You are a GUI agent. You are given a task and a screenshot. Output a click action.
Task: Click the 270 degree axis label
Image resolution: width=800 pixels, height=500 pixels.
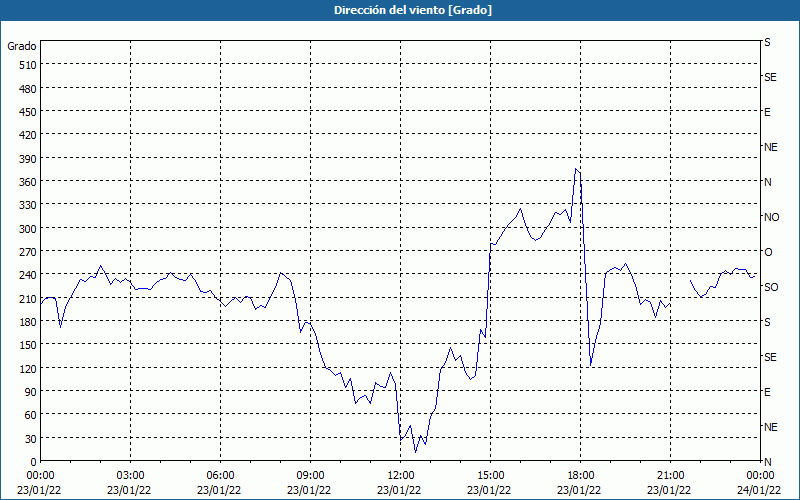pyautogui.click(x=28, y=252)
